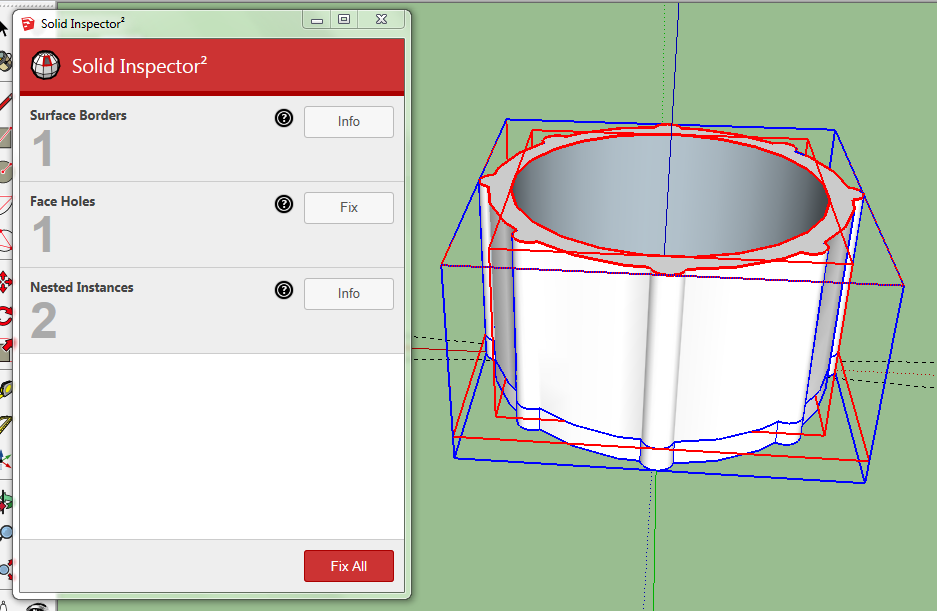
Task: Open the Face Holes help icon
Action: coord(284,204)
